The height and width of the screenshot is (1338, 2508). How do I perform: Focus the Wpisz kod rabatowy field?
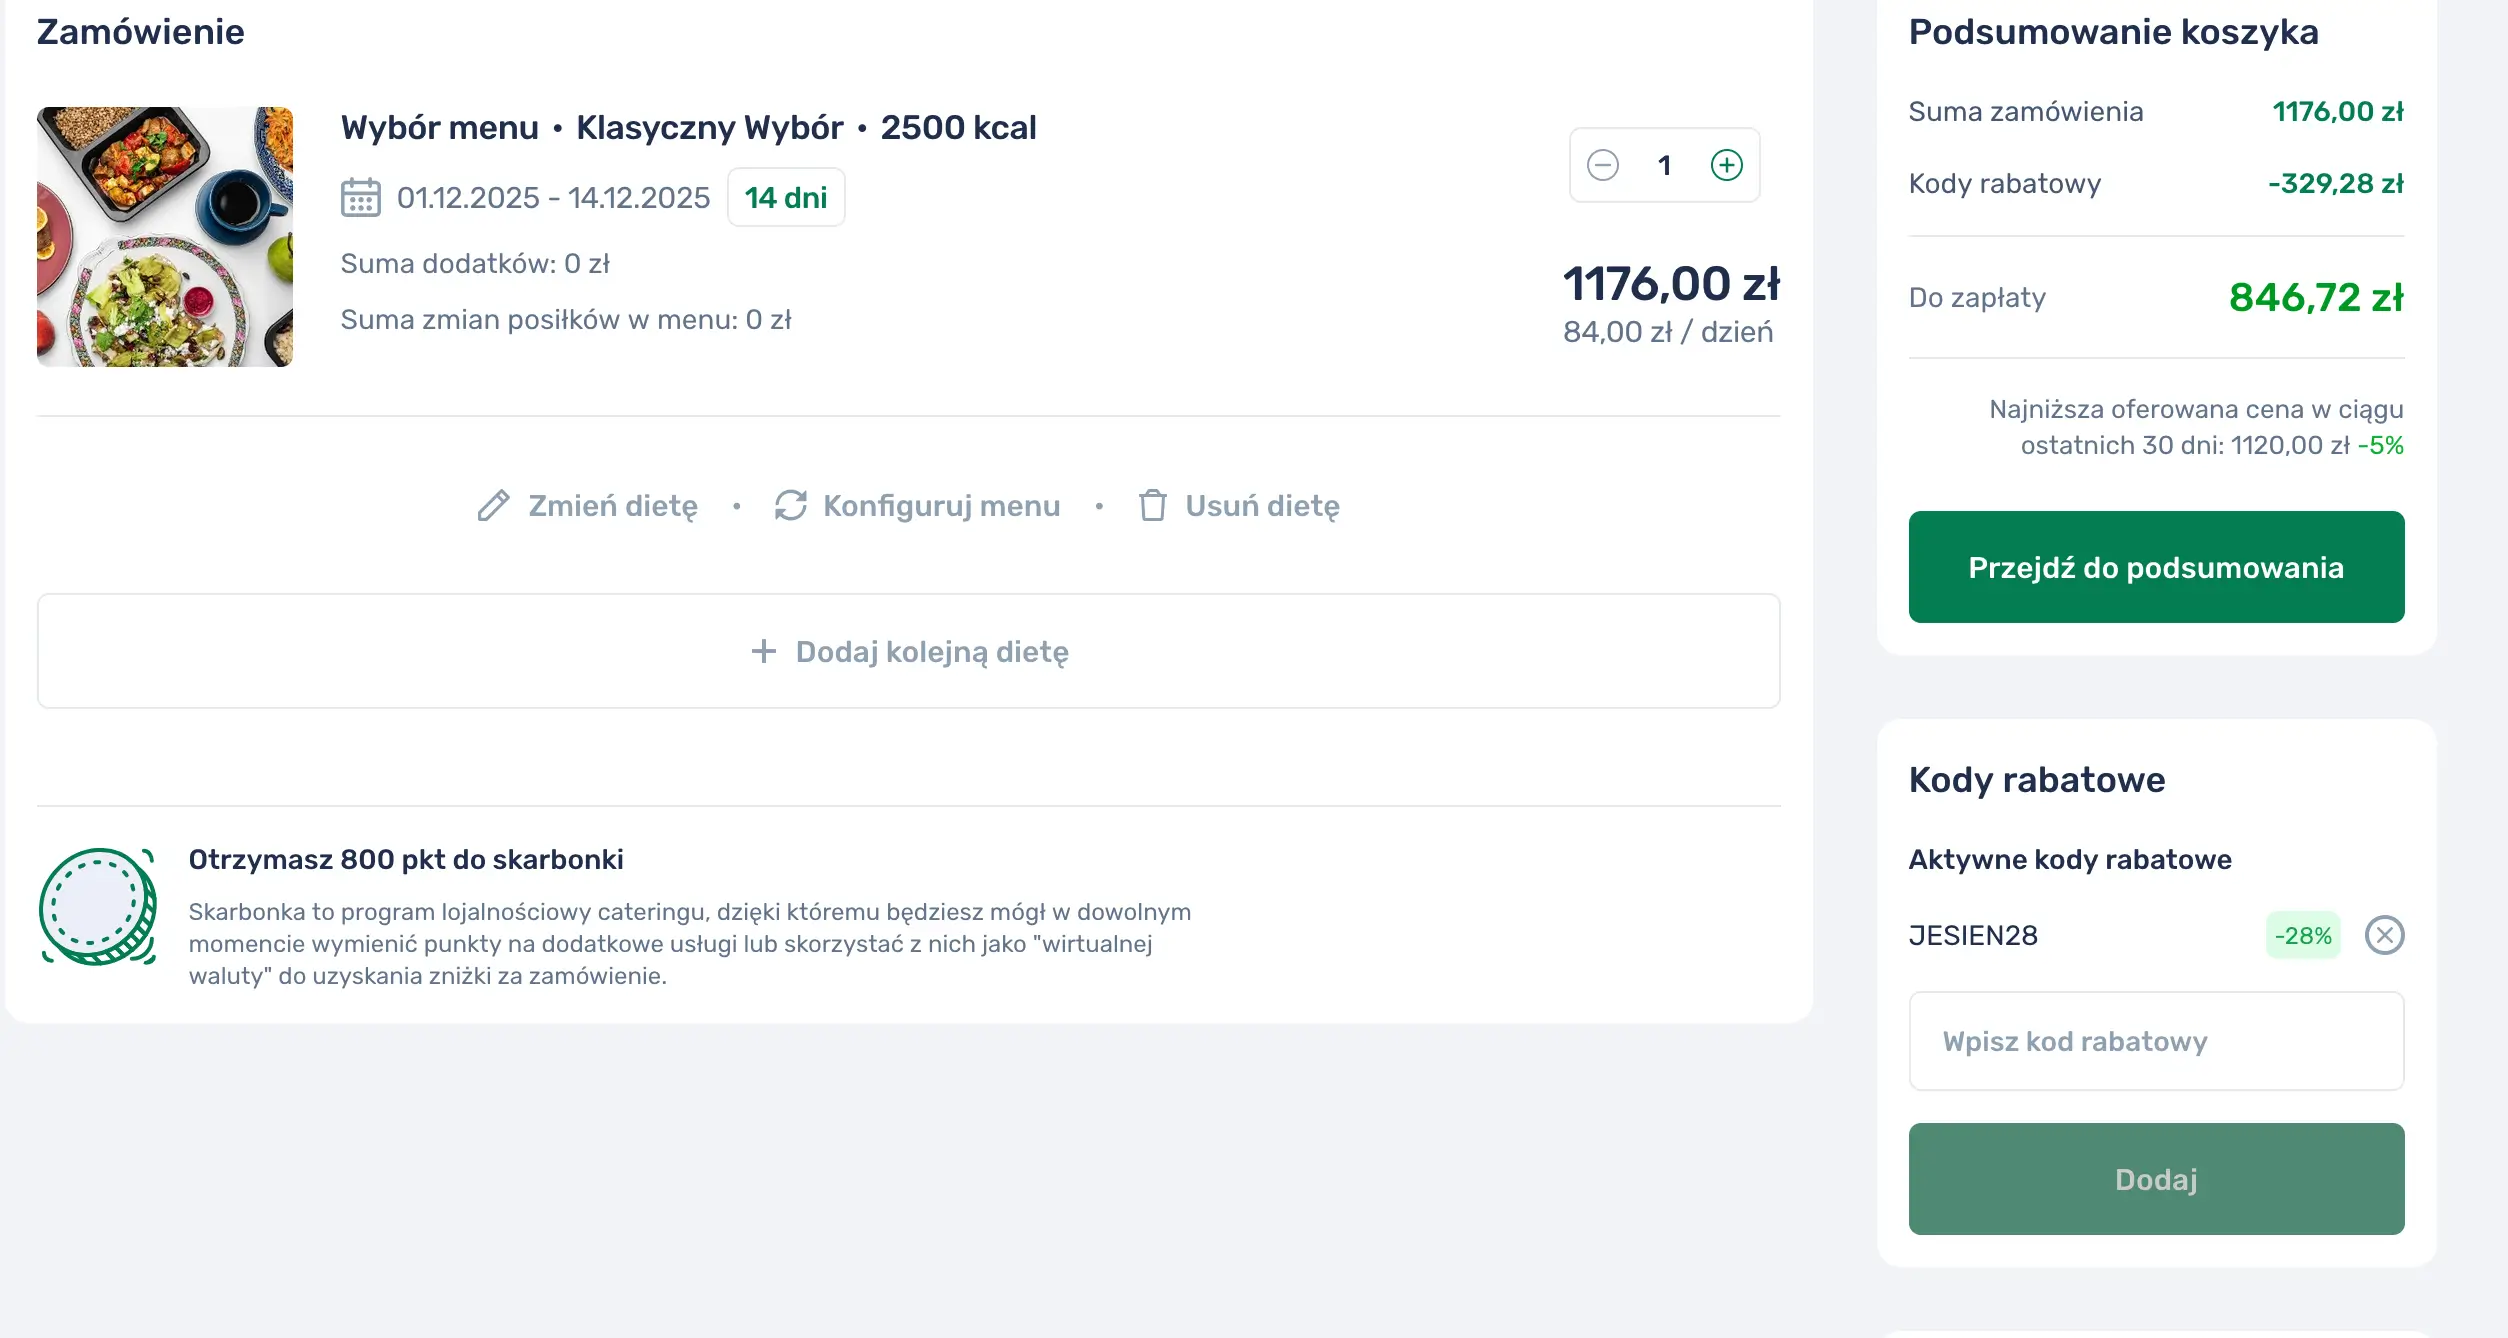coord(2156,1042)
